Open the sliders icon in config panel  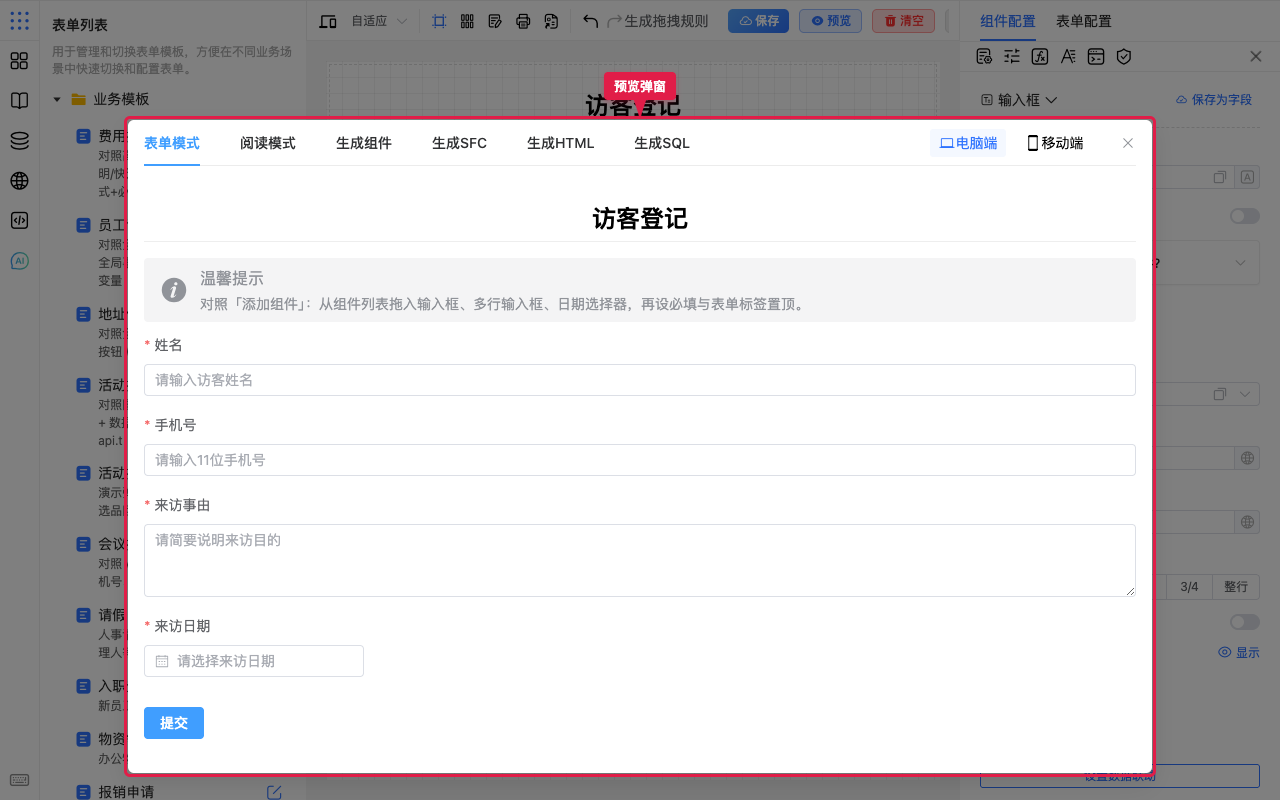point(1012,57)
